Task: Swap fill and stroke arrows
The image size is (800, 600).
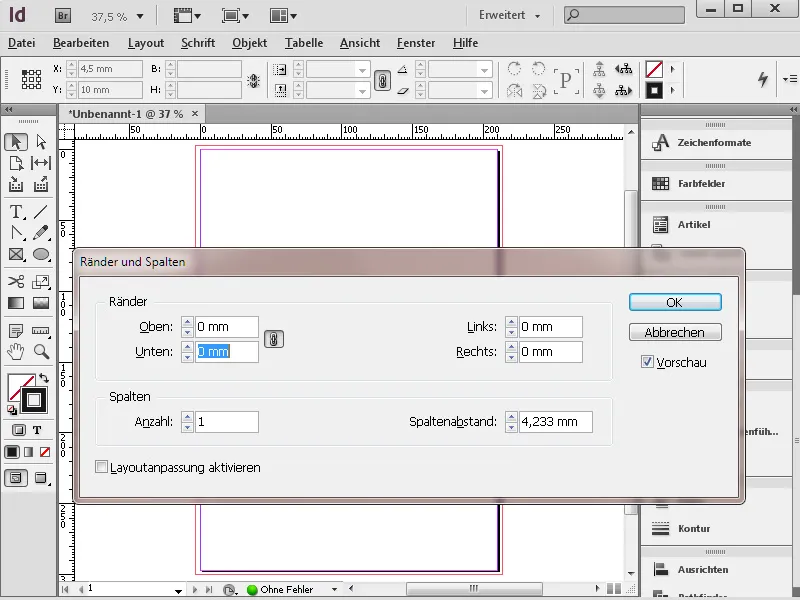Action: click(x=44, y=378)
